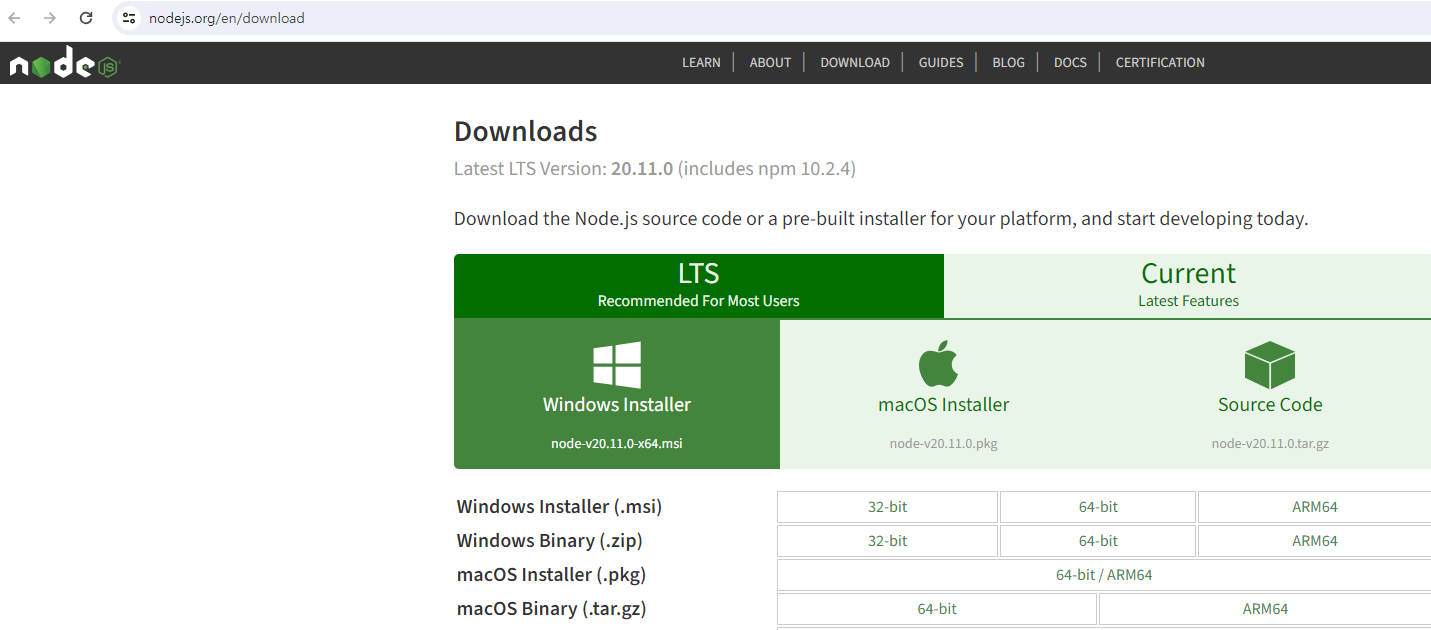The height and width of the screenshot is (630, 1431).
Task: Download 64-bit macOS Binary (.tar.gz)
Action: click(937, 609)
